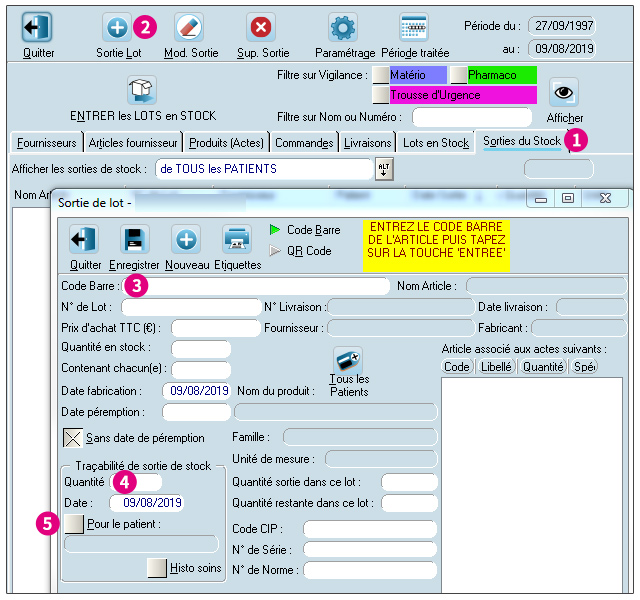Click the Quantité en stock field
Image resolution: width=640 pixels, height=600 pixels.
click(201, 349)
